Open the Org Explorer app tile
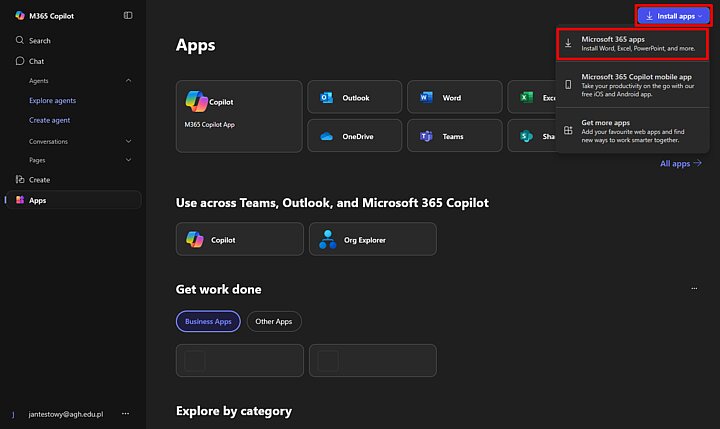 (x=373, y=239)
